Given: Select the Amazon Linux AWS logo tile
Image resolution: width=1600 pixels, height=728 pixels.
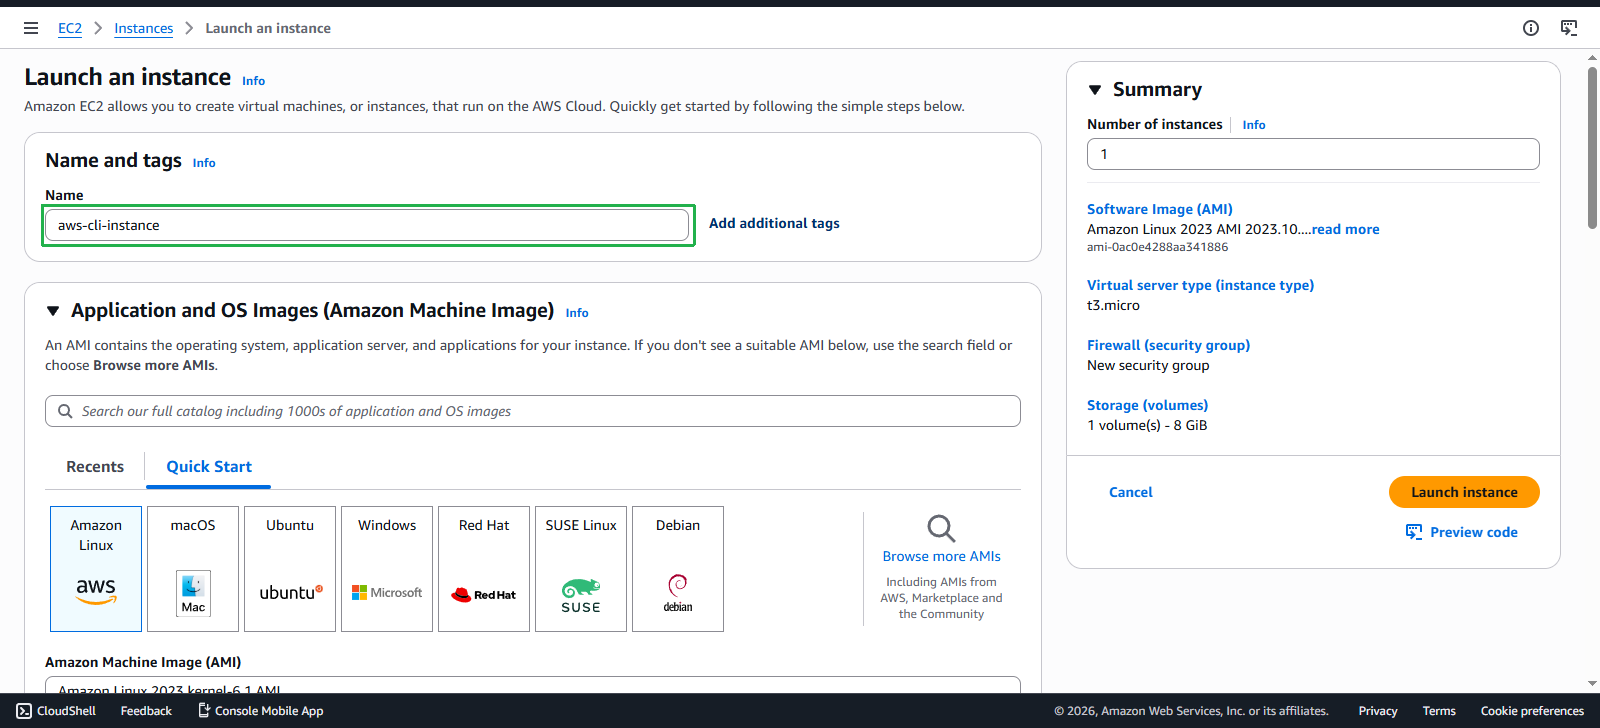Looking at the screenshot, I should [96, 569].
